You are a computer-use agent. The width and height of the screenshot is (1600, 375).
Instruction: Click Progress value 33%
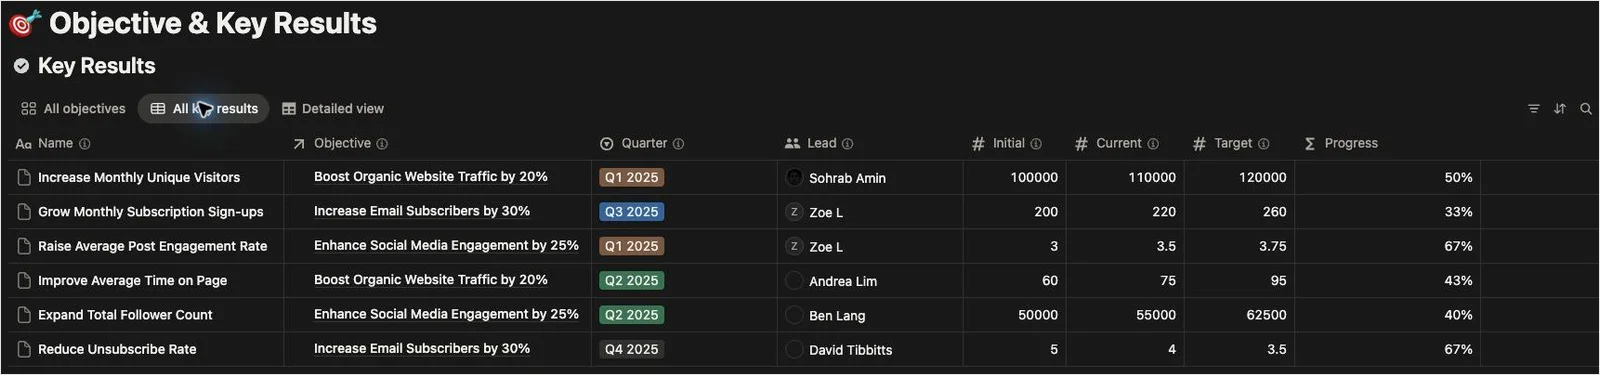pos(1458,212)
